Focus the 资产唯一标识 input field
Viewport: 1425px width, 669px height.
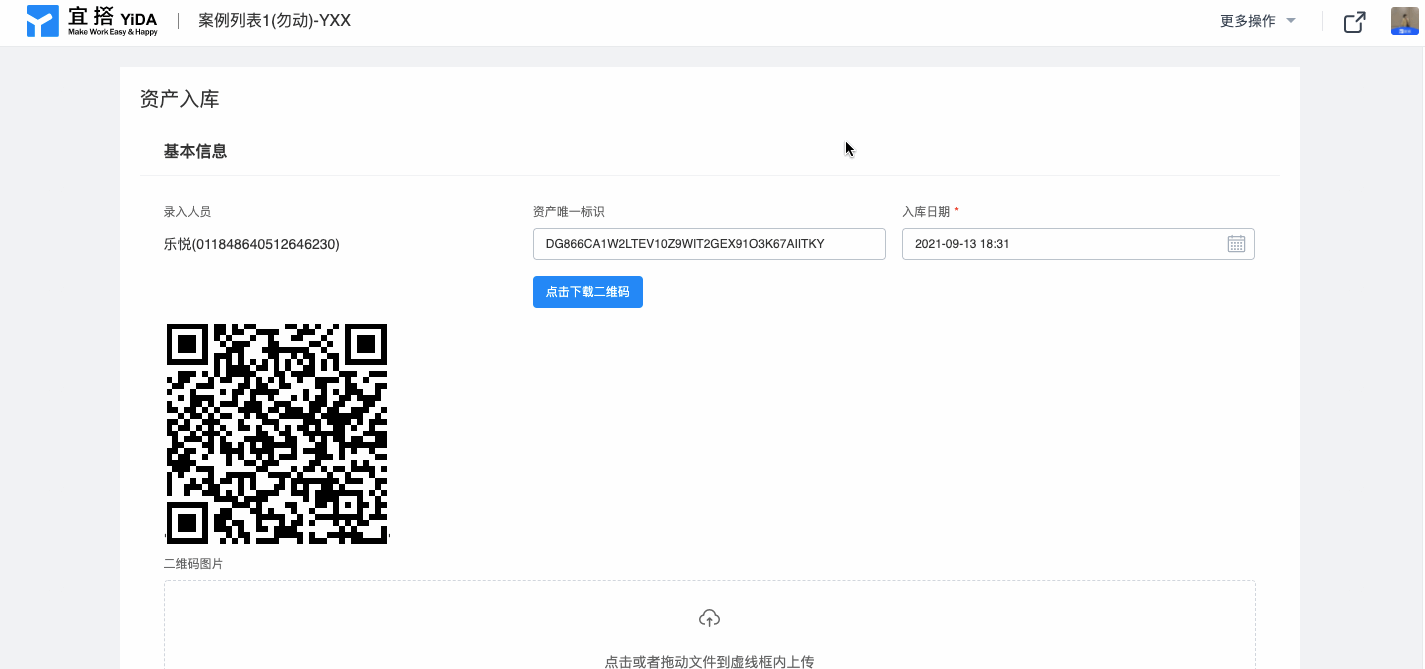pos(709,244)
